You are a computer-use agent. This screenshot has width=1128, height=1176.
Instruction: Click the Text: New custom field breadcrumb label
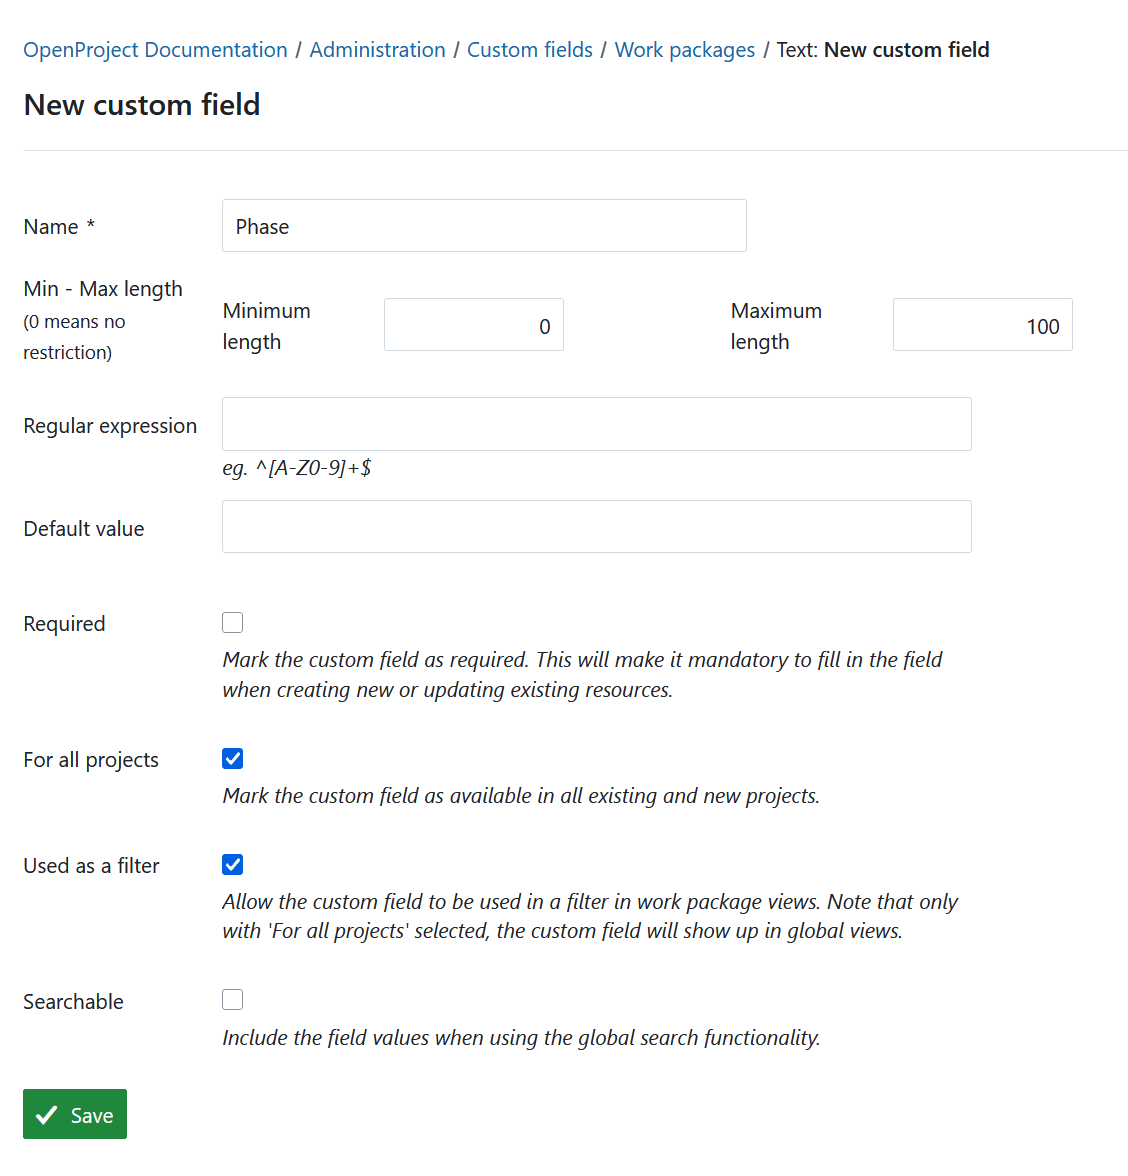883,49
